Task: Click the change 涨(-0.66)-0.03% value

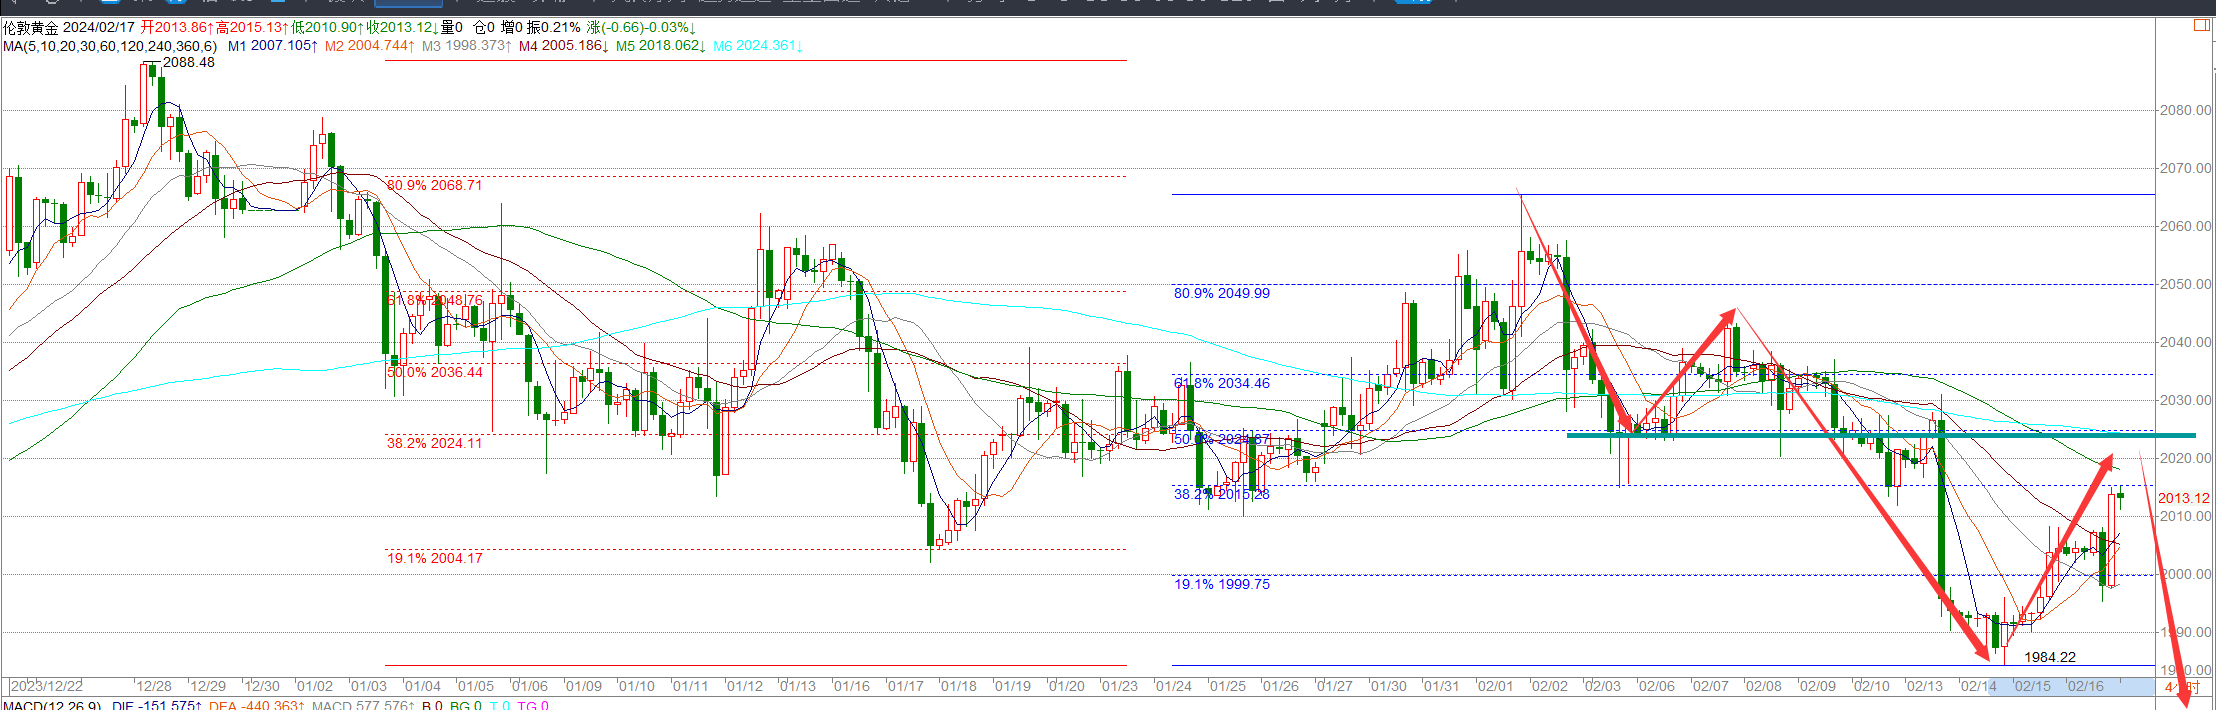Action: [642, 28]
